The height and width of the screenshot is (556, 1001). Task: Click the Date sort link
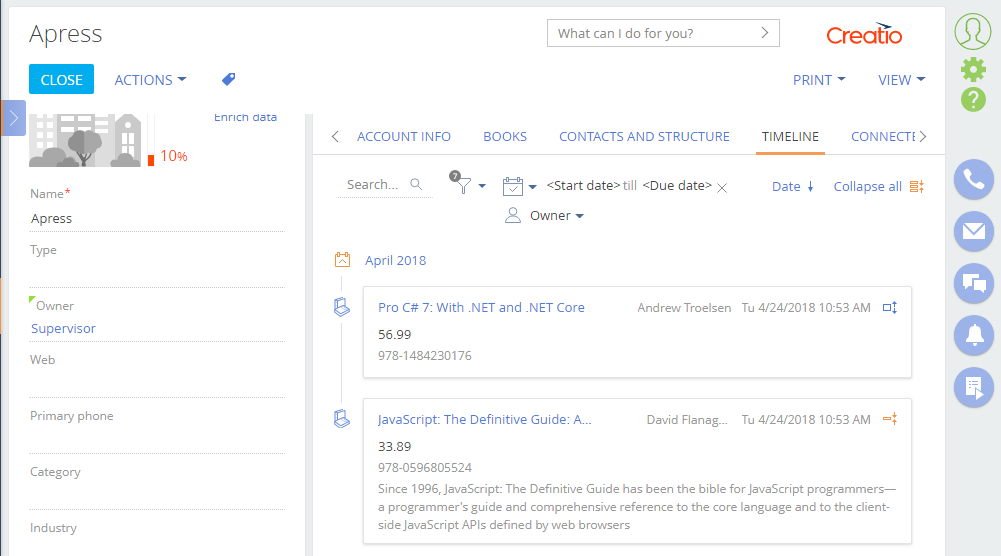pyautogui.click(x=786, y=186)
